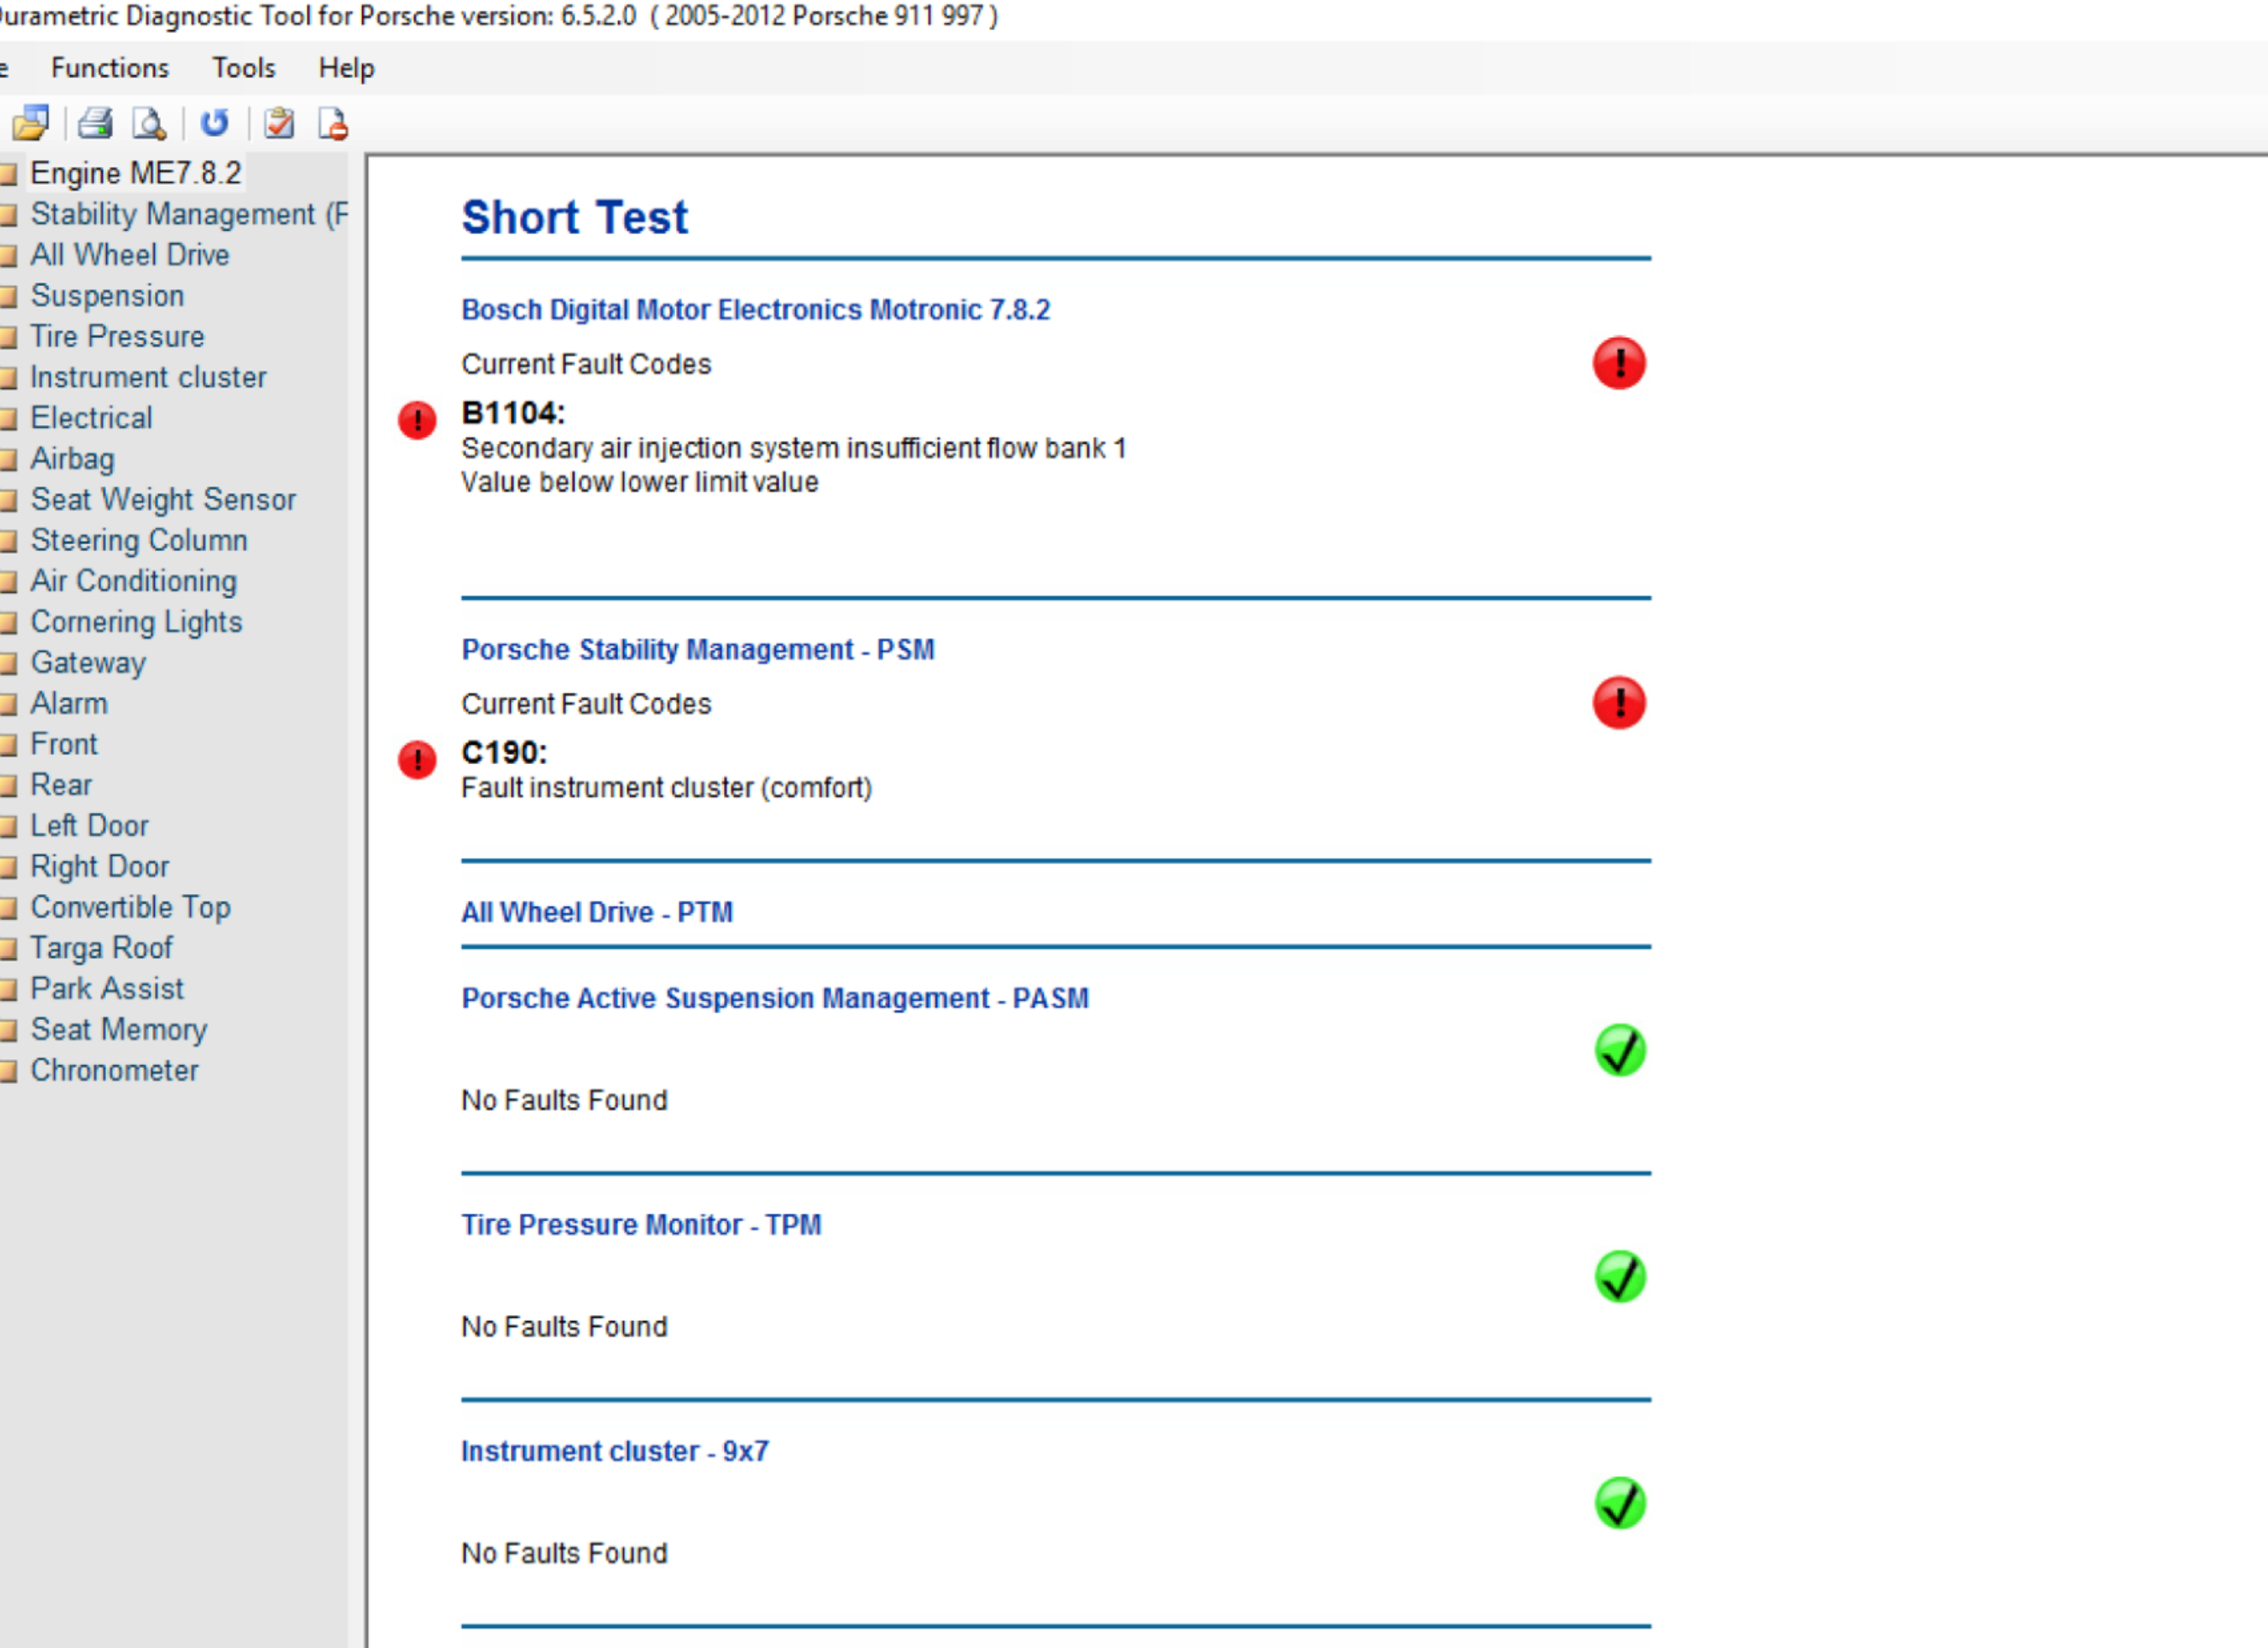
Task: Follow the All Wheel Drive - PTM link
Action: coord(596,912)
